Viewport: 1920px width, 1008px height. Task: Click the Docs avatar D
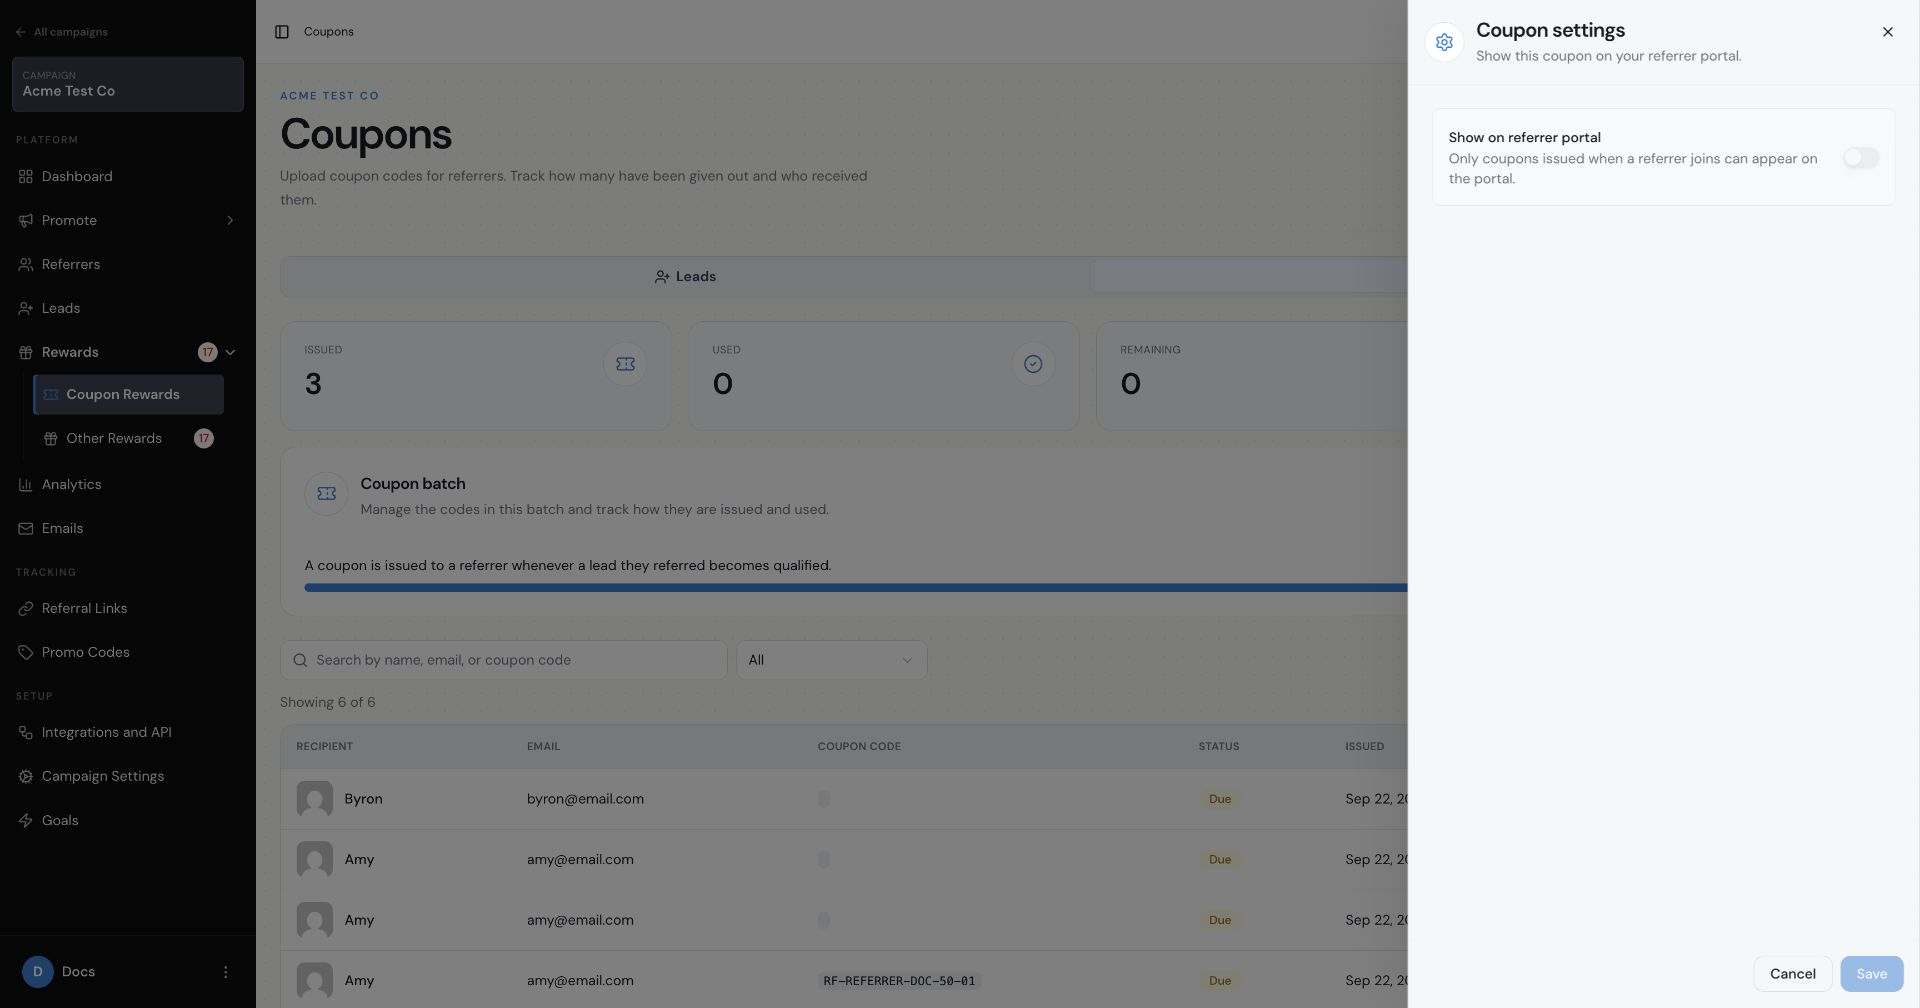click(38, 972)
